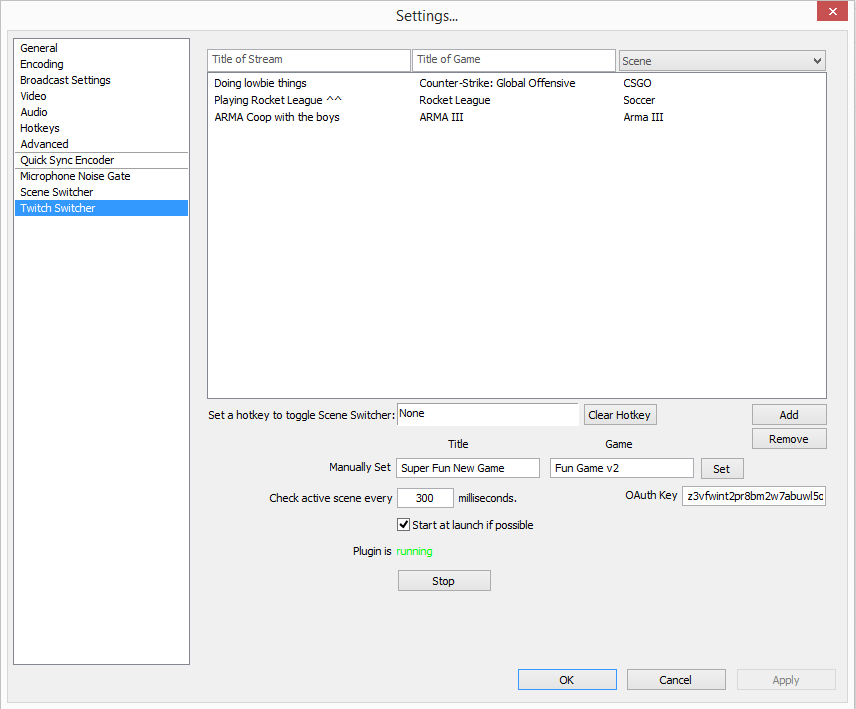Toggle Start at launch if possible checkbox
Viewport: 856px width, 709px height.
pyautogui.click(x=404, y=525)
